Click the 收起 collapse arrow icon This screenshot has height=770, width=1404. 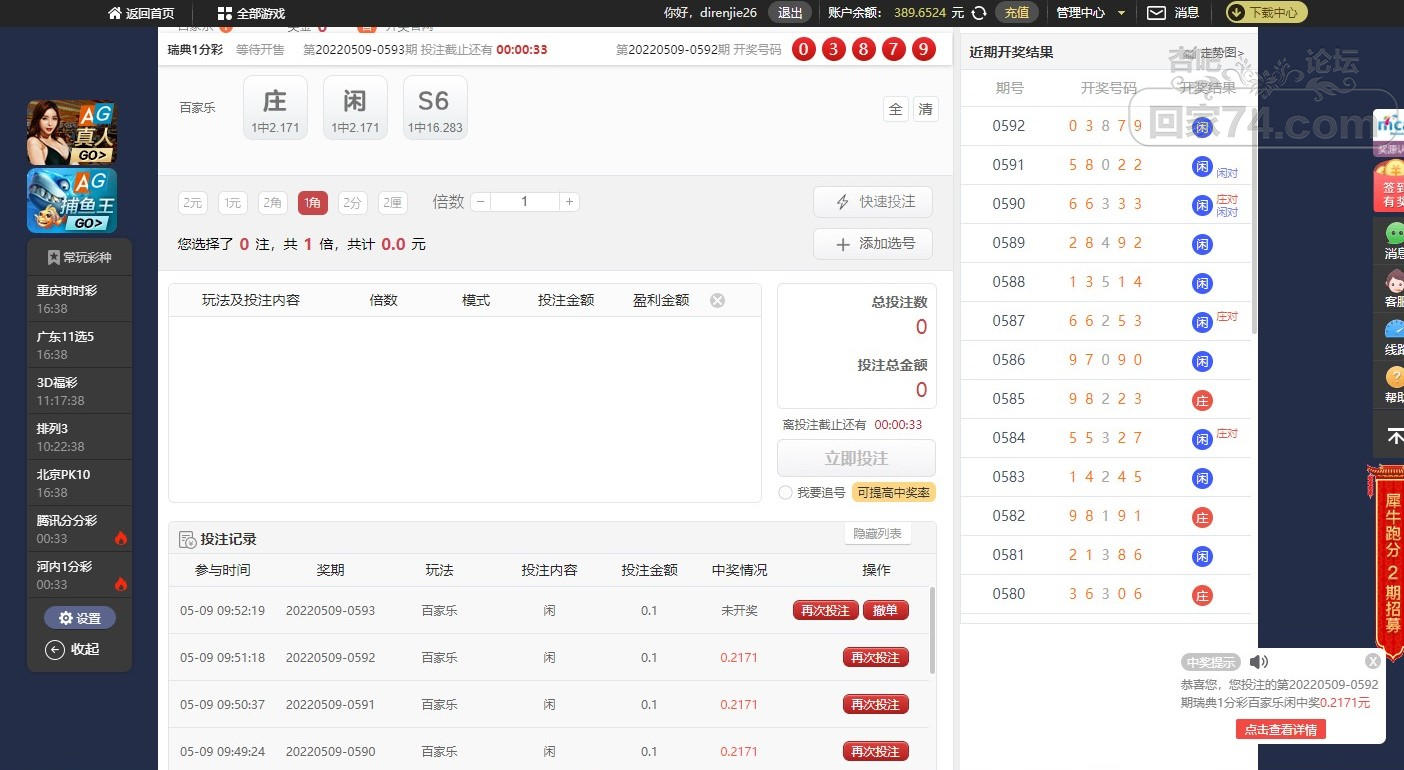[56, 650]
